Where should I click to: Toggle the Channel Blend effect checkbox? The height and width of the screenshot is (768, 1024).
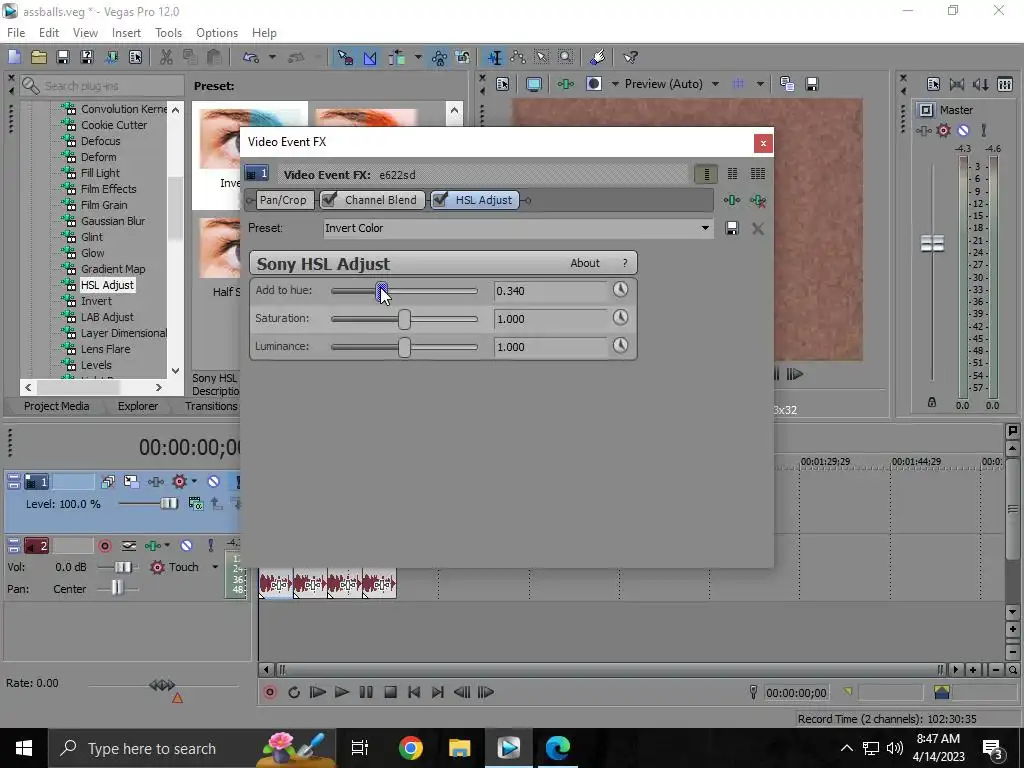[x=329, y=200]
